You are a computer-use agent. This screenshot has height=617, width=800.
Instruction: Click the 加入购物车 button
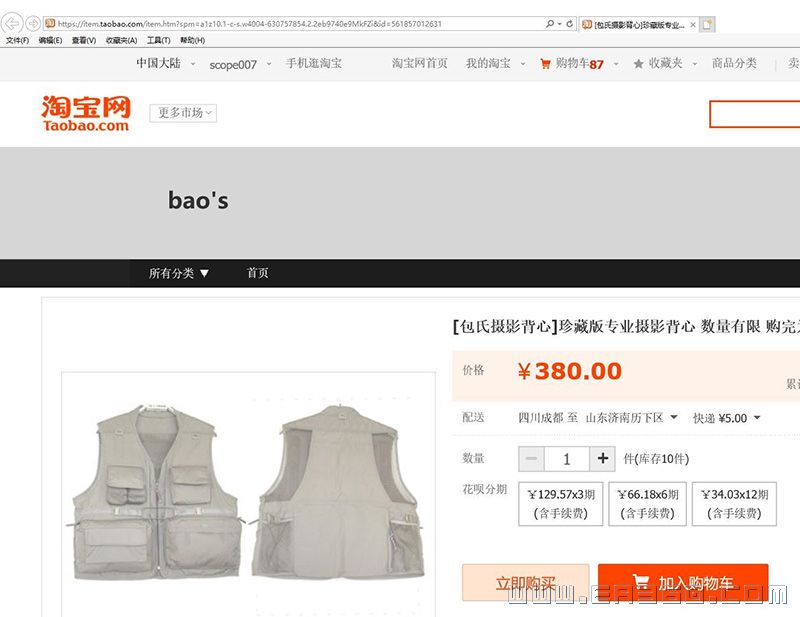(683, 582)
